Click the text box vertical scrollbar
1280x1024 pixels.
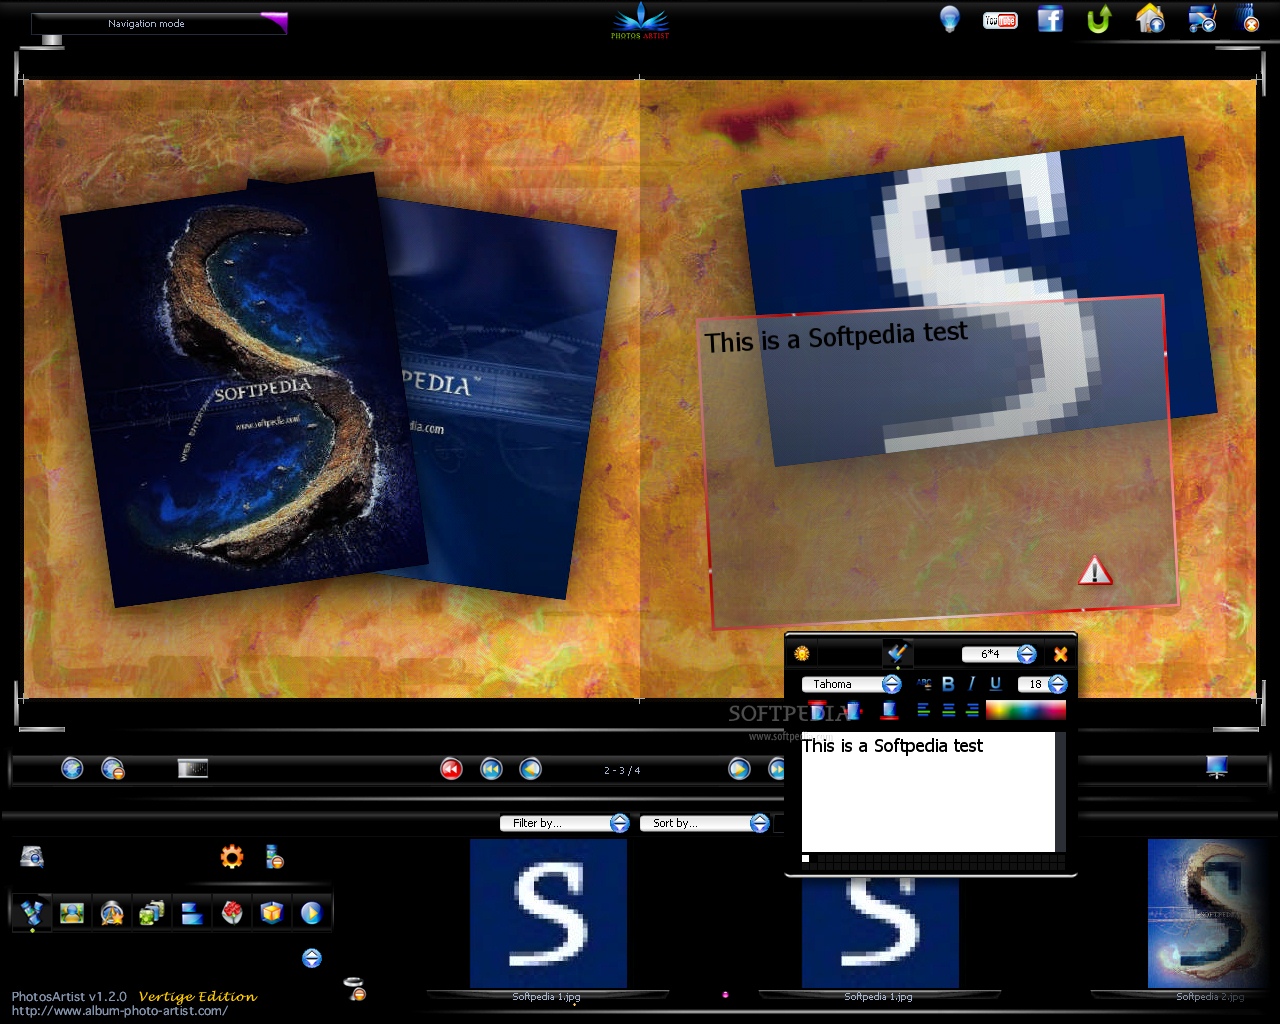[x=1060, y=792]
